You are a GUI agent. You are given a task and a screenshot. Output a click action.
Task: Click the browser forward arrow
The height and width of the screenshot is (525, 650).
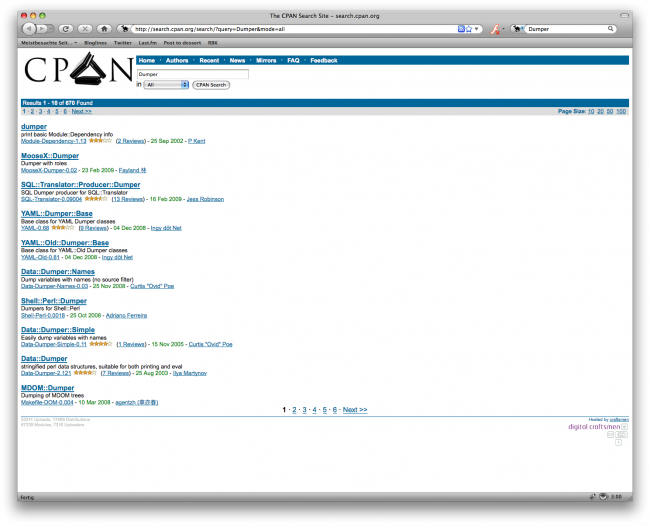point(41,29)
